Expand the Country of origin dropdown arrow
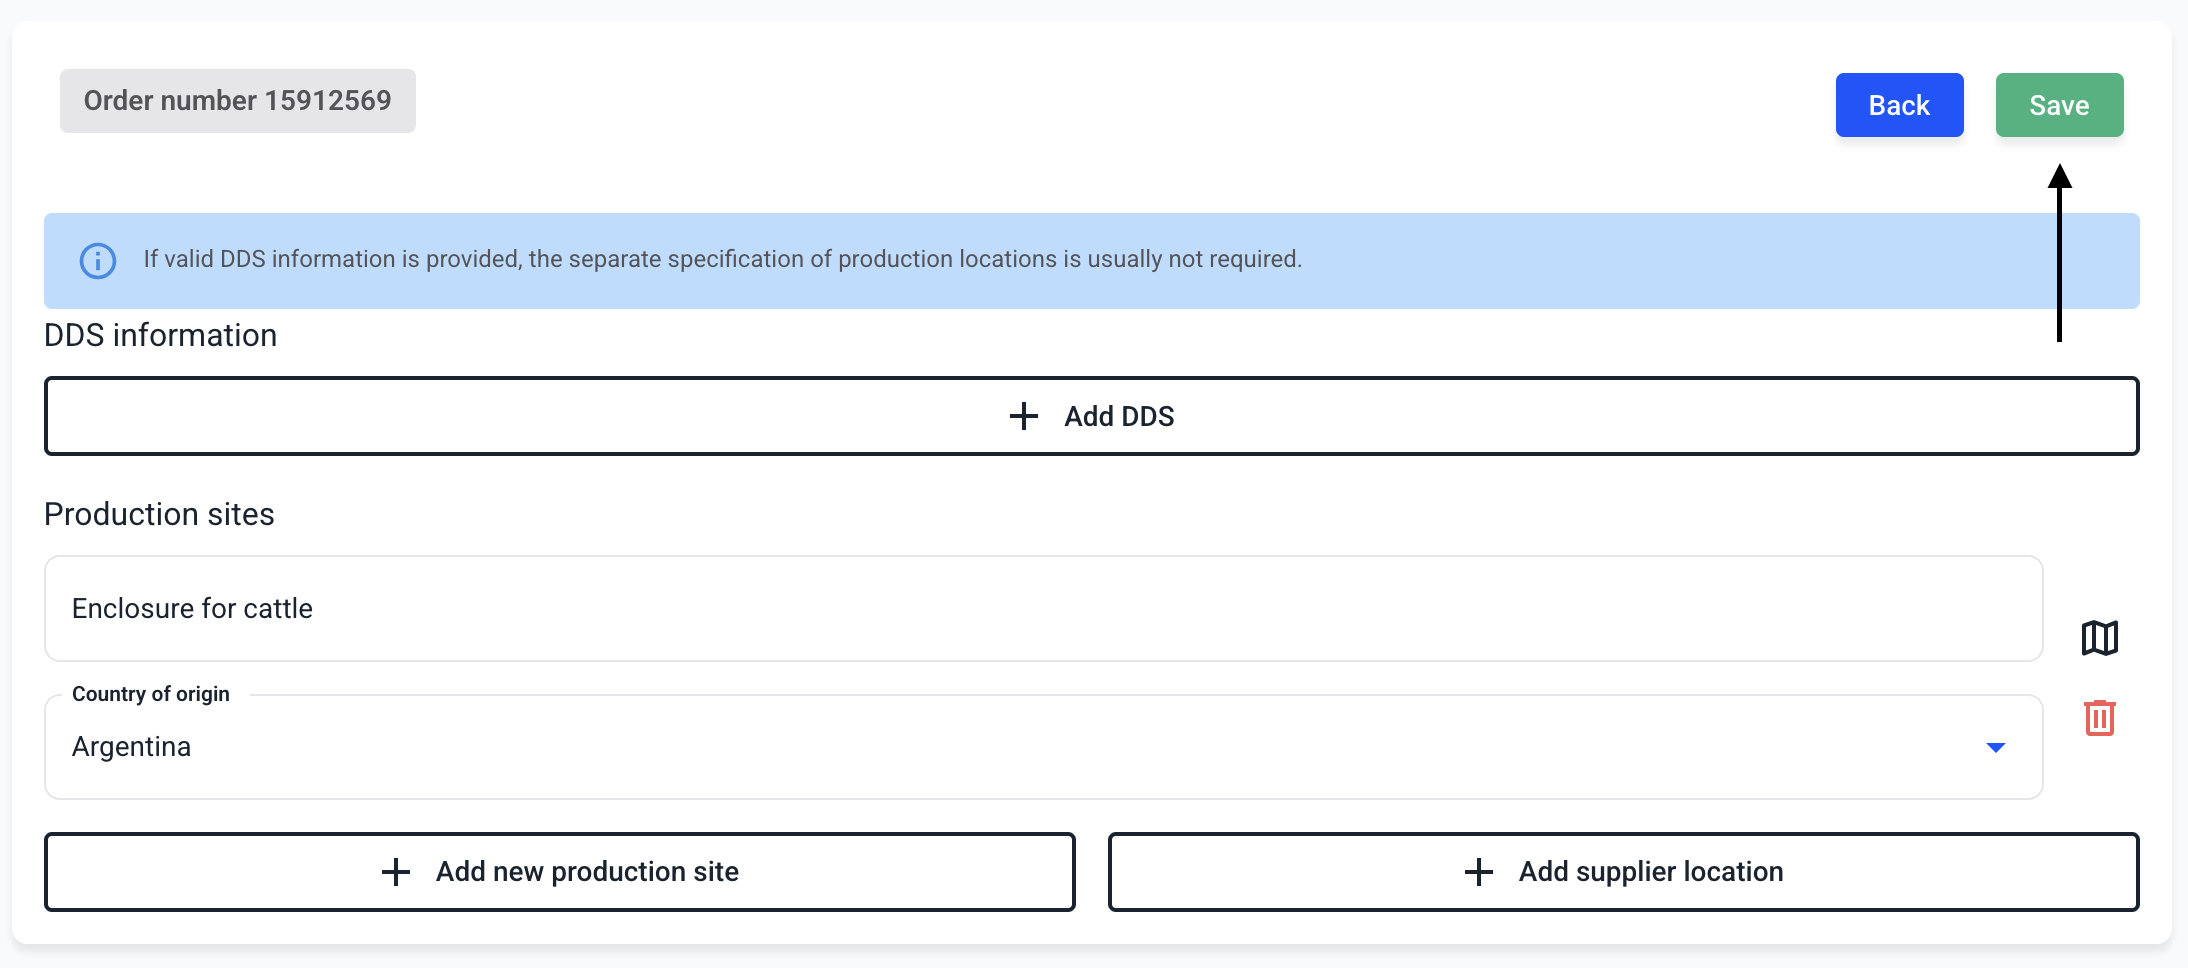2188x968 pixels. pyautogui.click(x=1995, y=748)
